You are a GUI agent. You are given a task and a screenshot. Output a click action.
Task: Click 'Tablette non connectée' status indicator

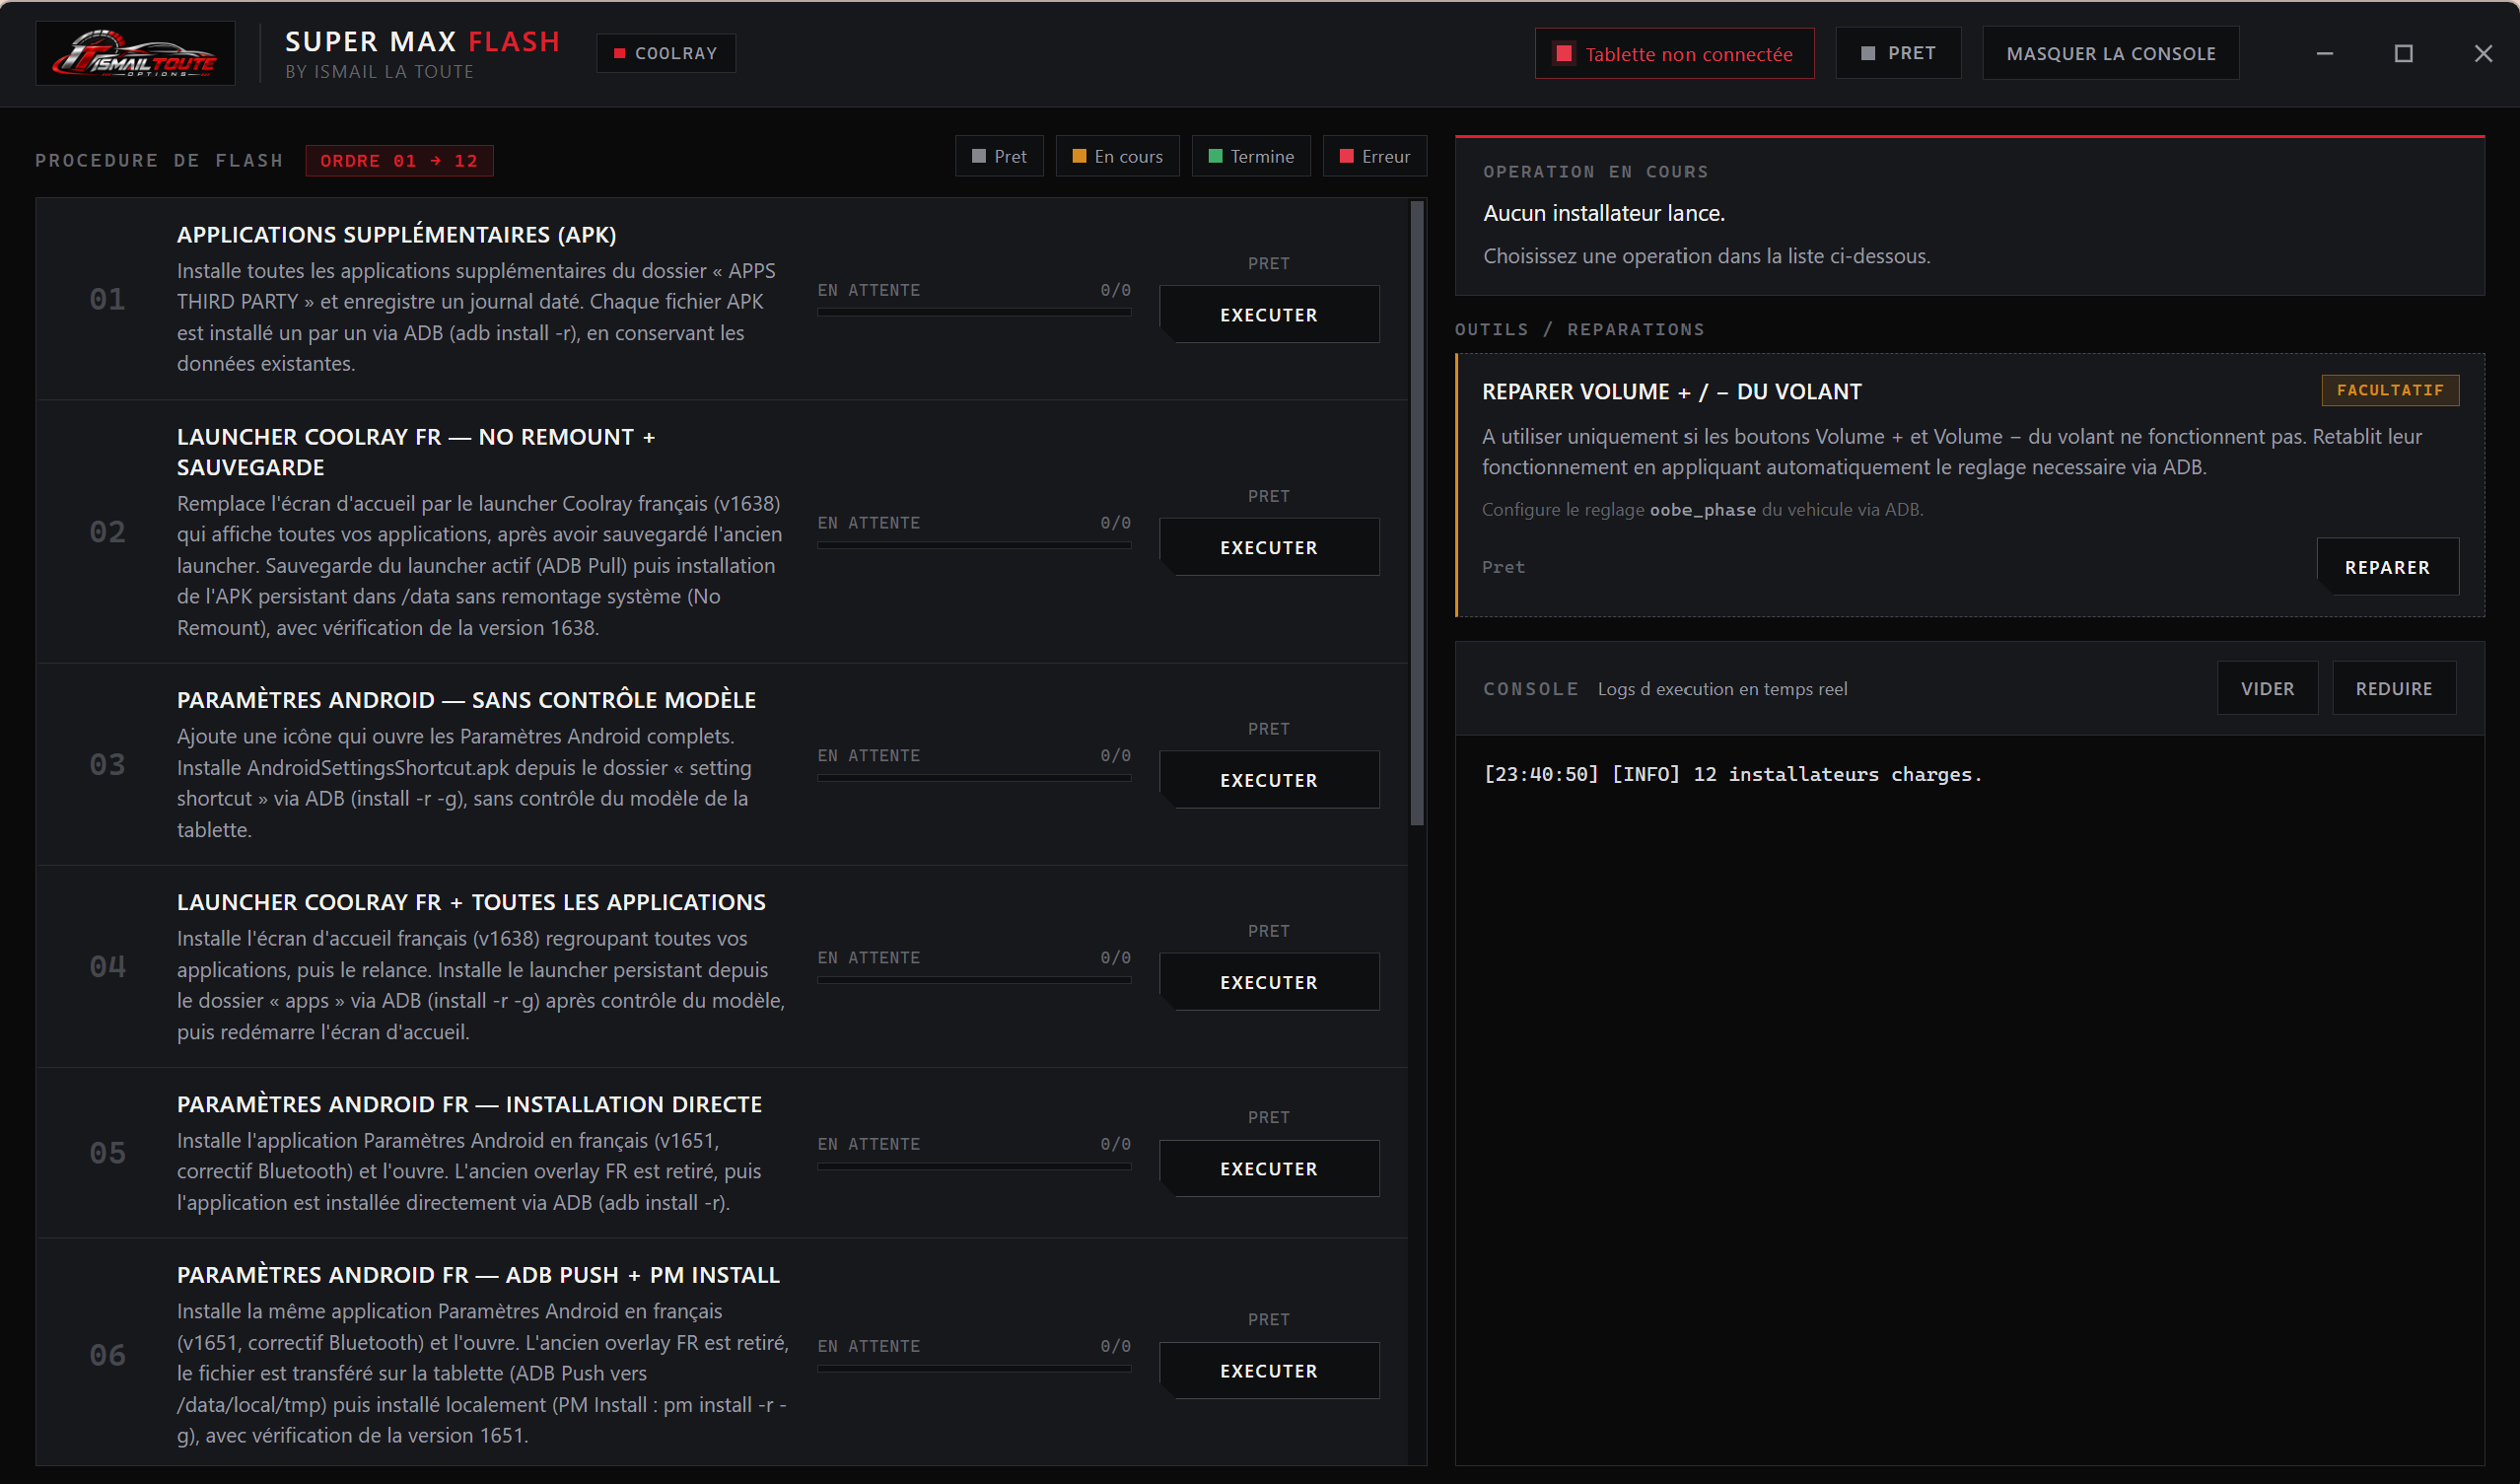(1675, 54)
